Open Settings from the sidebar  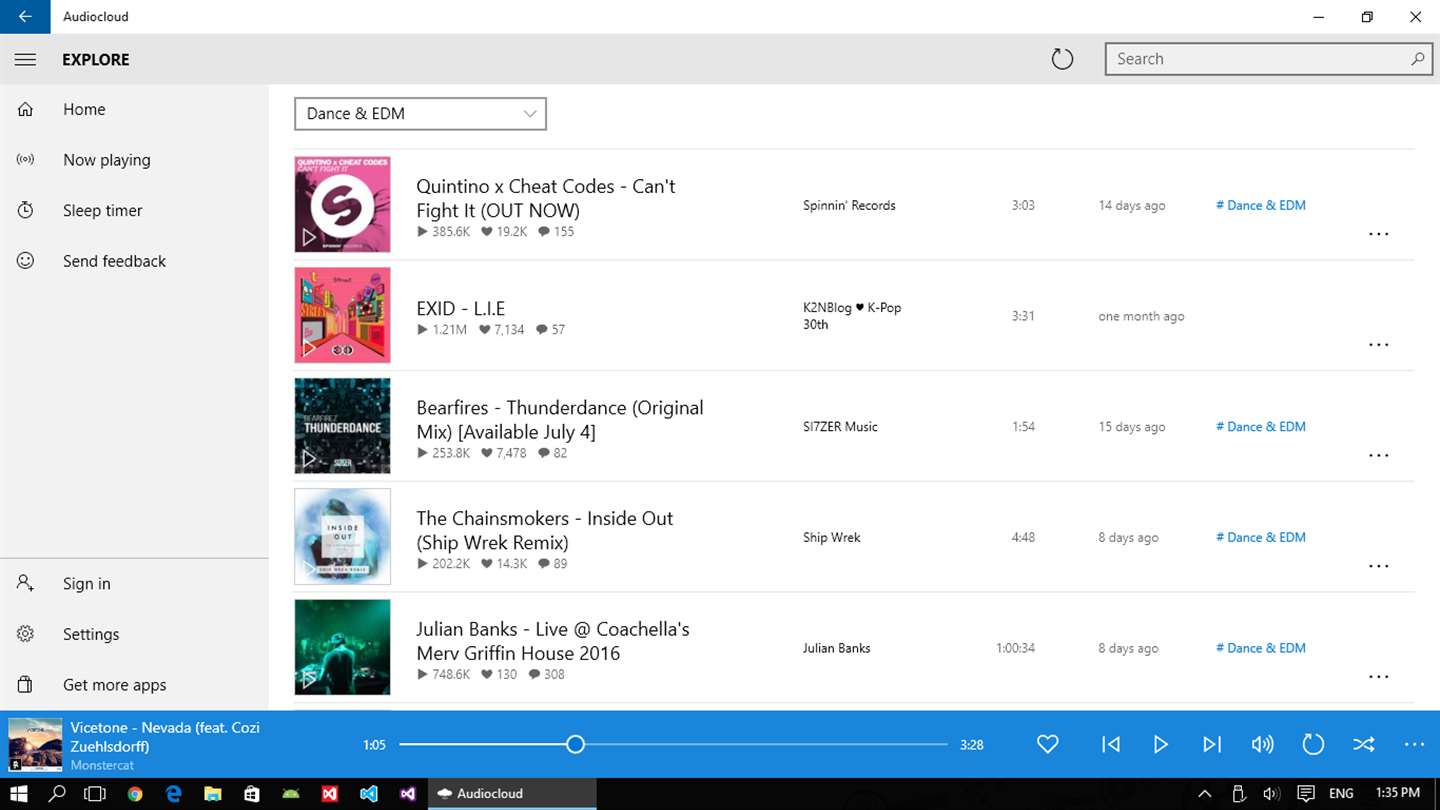coord(134,634)
